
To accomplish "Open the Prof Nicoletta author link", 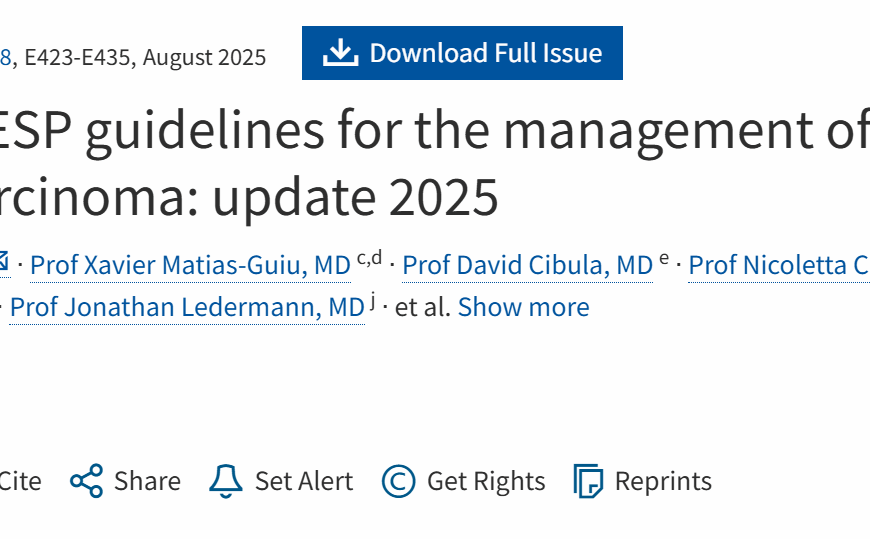I will [779, 265].
